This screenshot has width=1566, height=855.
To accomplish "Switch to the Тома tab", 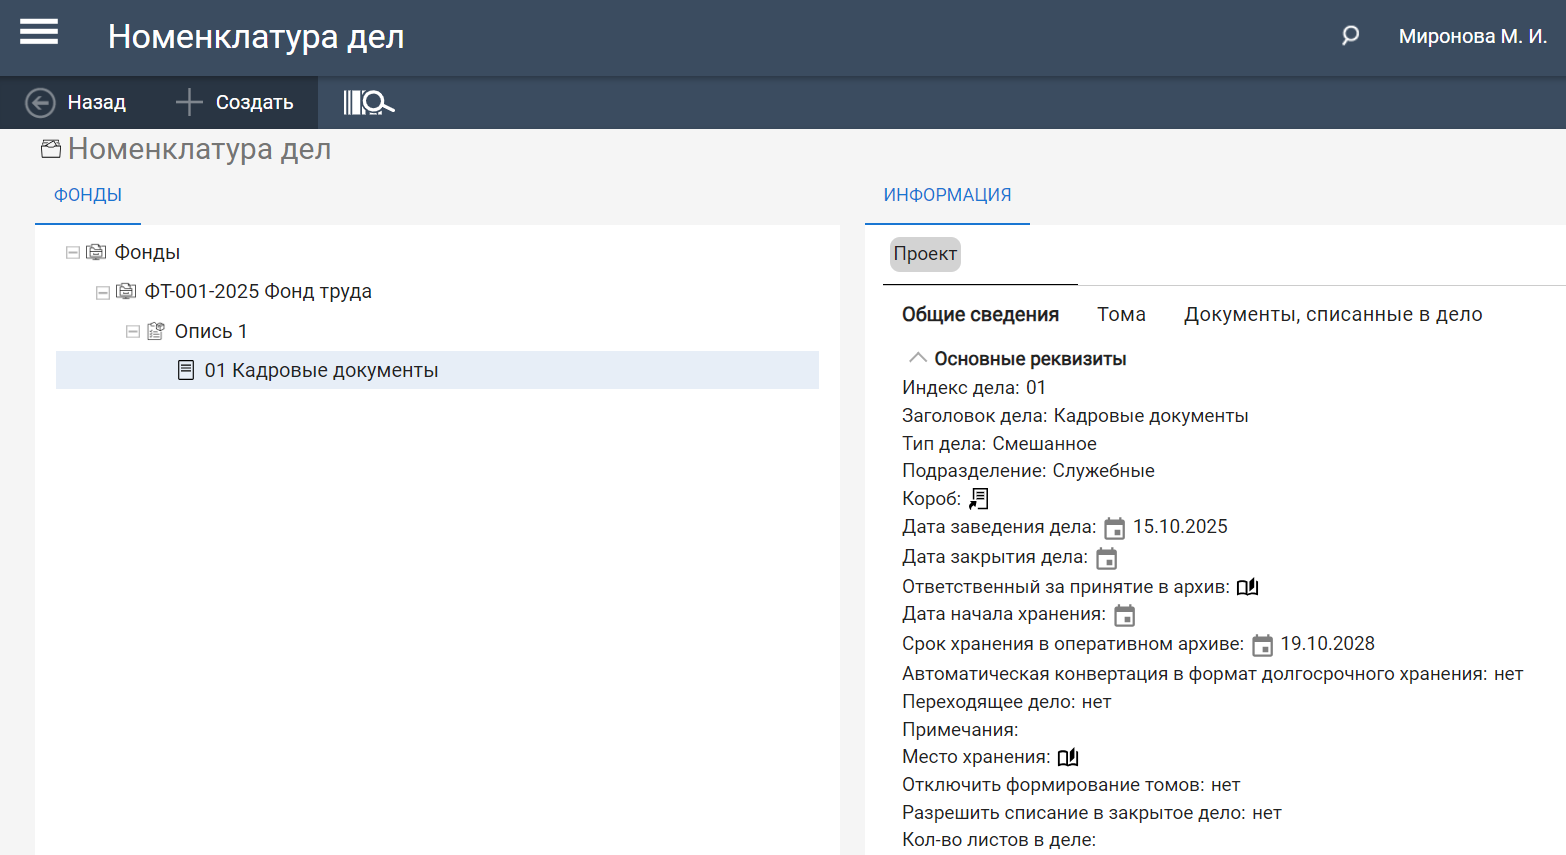I will coord(1121,314).
